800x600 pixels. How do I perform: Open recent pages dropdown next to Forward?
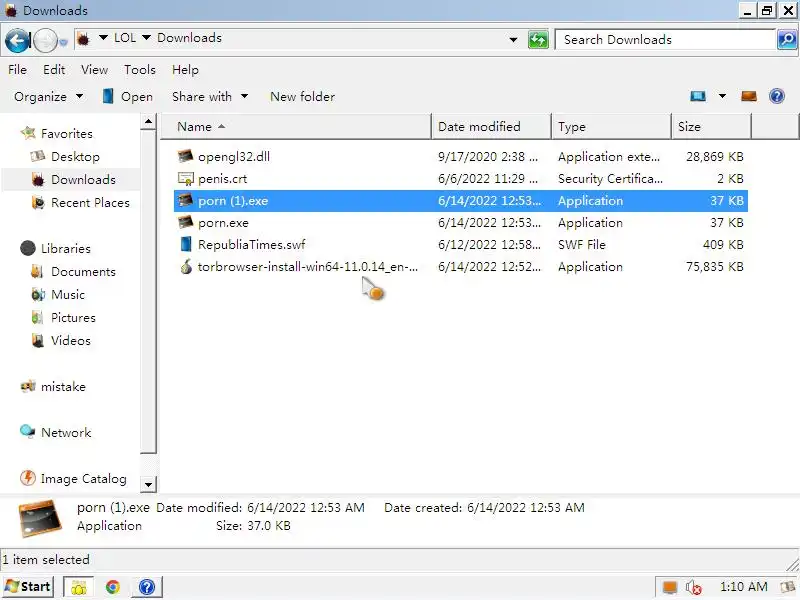tap(63, 43)
